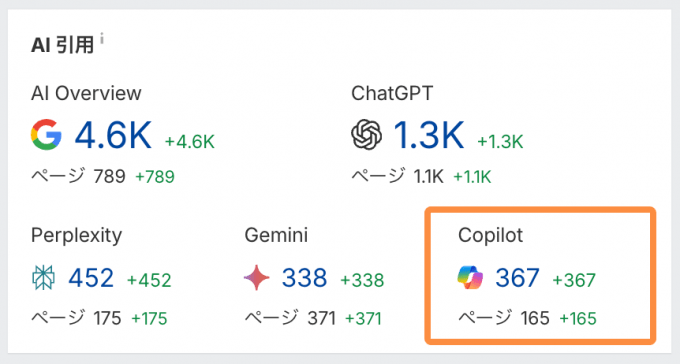Viewport: 680px width, 364px height.
Task: Open the 1.3K ChatGPT citations
Action: (x=428, y=135)
